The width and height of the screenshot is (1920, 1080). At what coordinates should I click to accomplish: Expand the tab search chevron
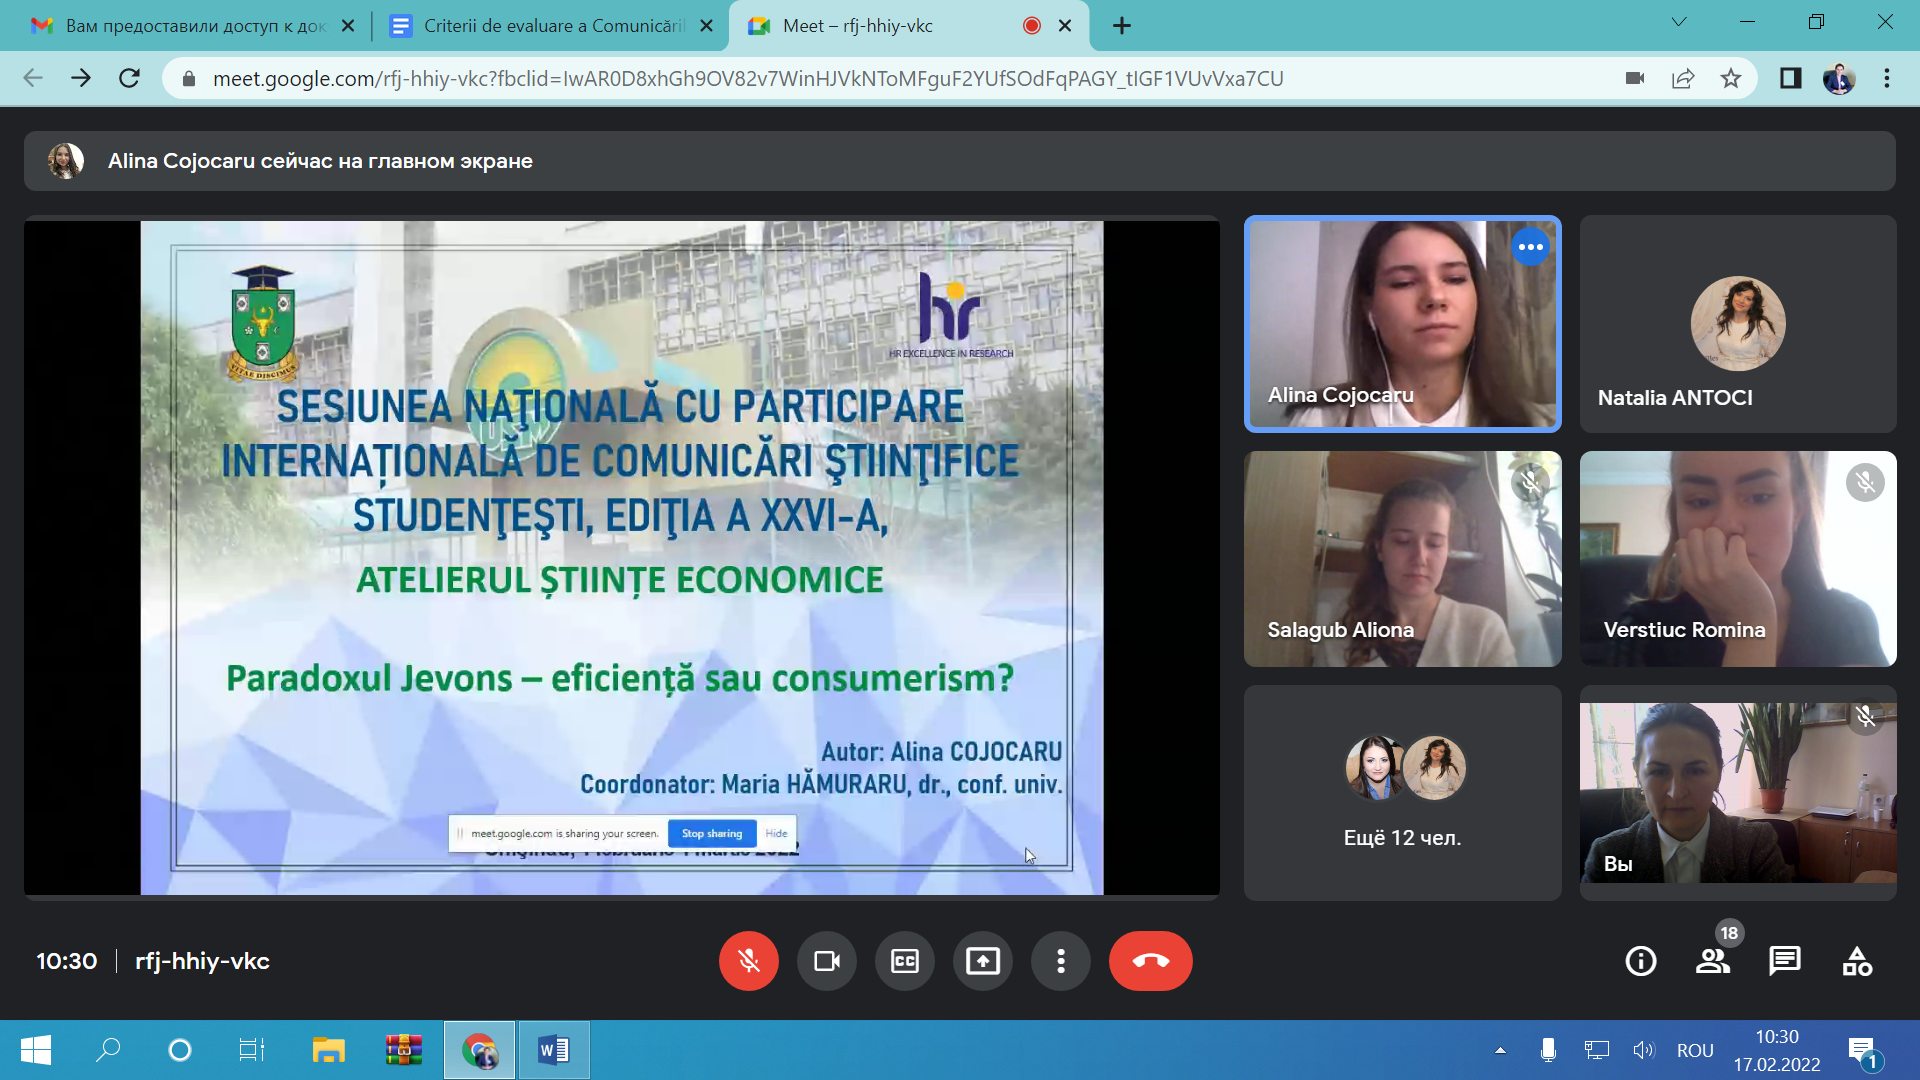pyautogui.click(x=1679, y=22)
